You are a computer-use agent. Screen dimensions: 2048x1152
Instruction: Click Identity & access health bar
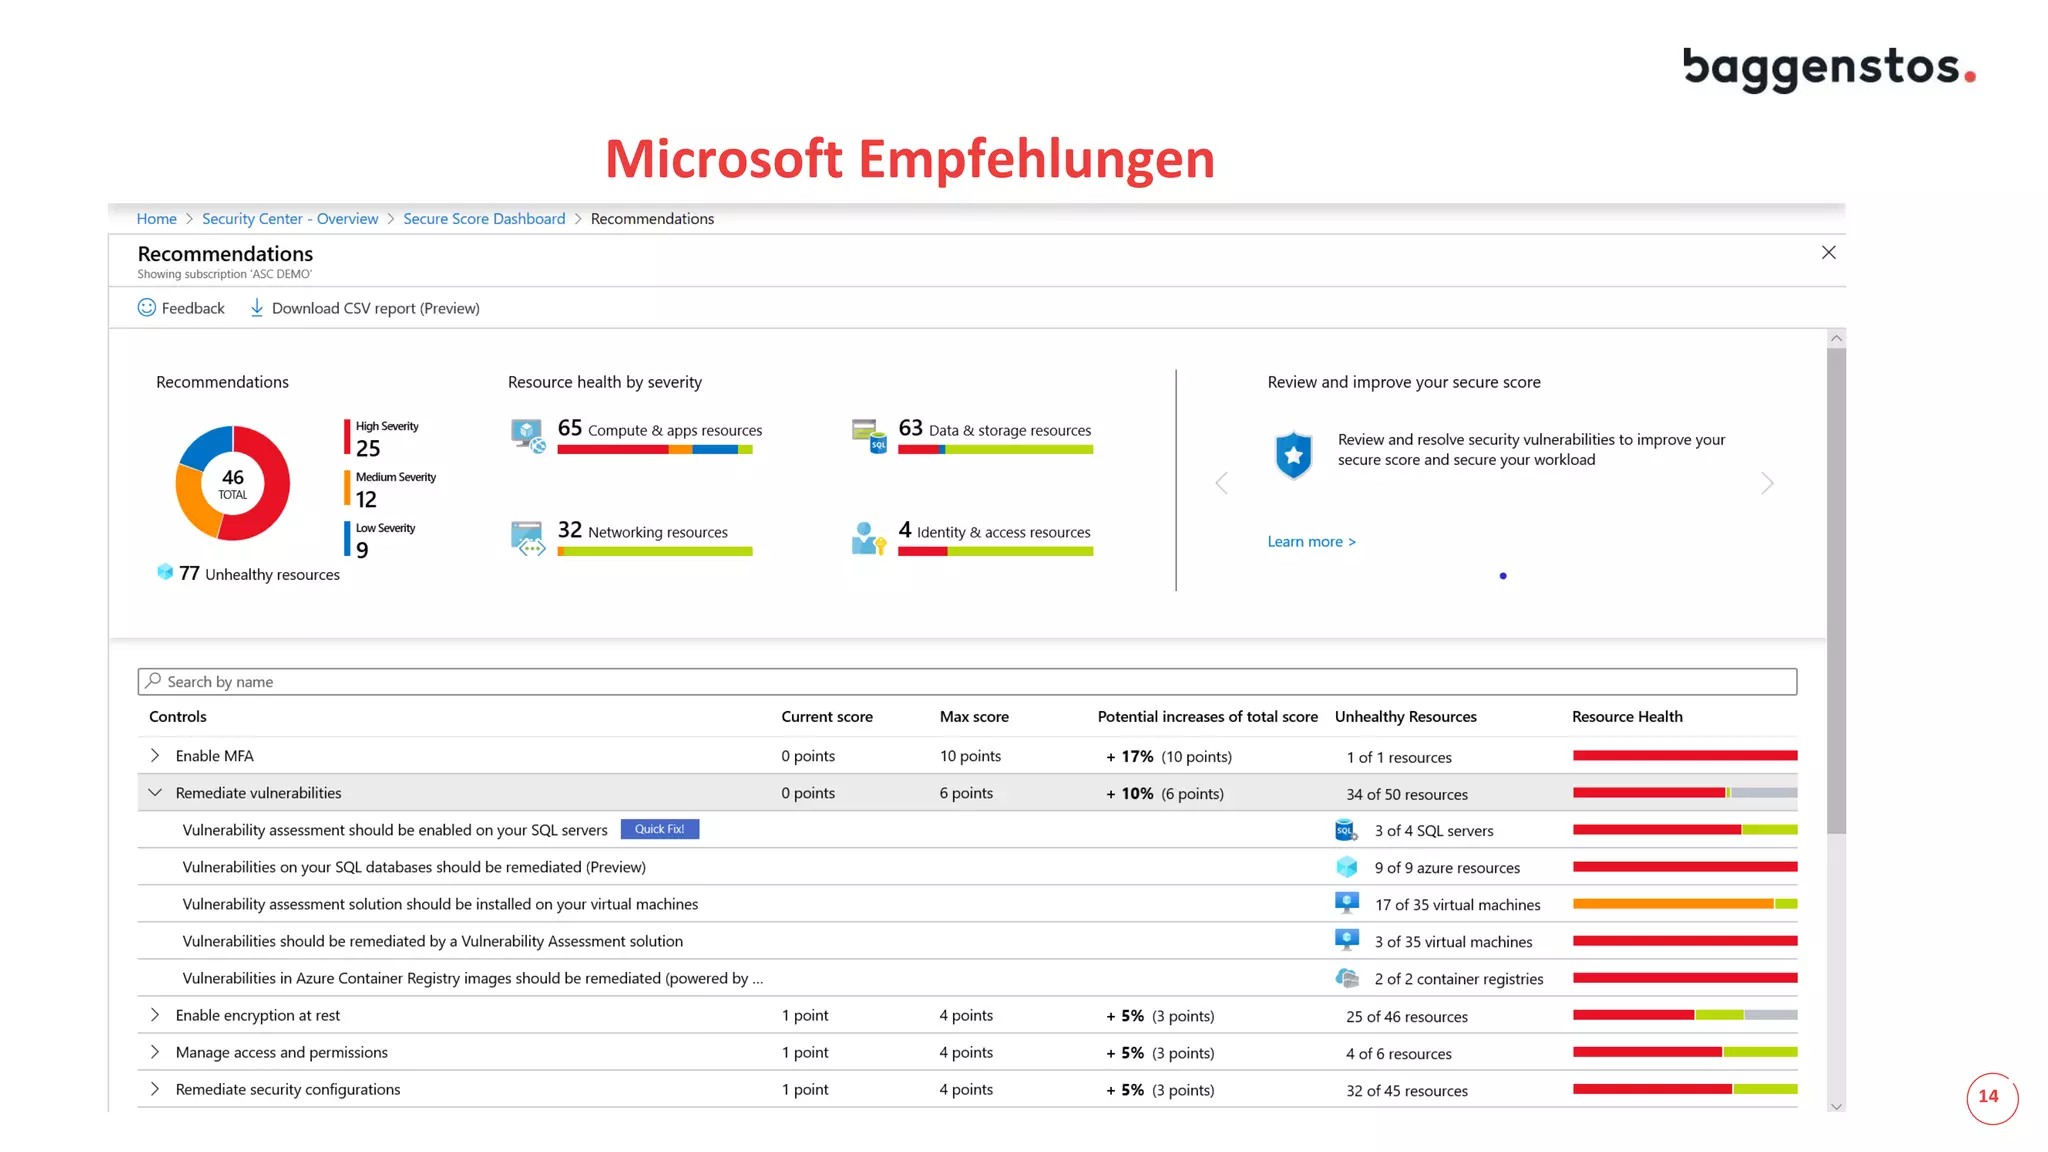pyautogui.click(x=996, y=552)
